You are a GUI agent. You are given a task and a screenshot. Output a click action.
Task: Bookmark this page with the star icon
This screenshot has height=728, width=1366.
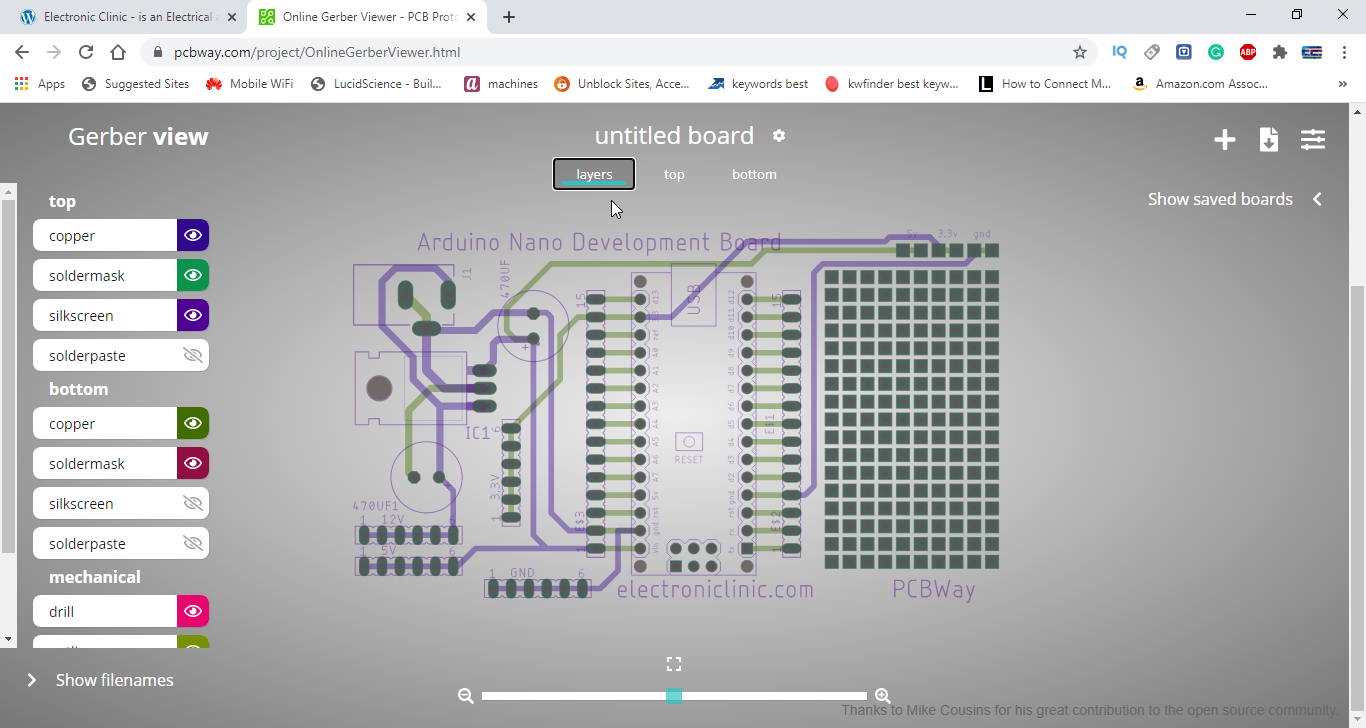pyautogui.click(x=1080, y=52)
